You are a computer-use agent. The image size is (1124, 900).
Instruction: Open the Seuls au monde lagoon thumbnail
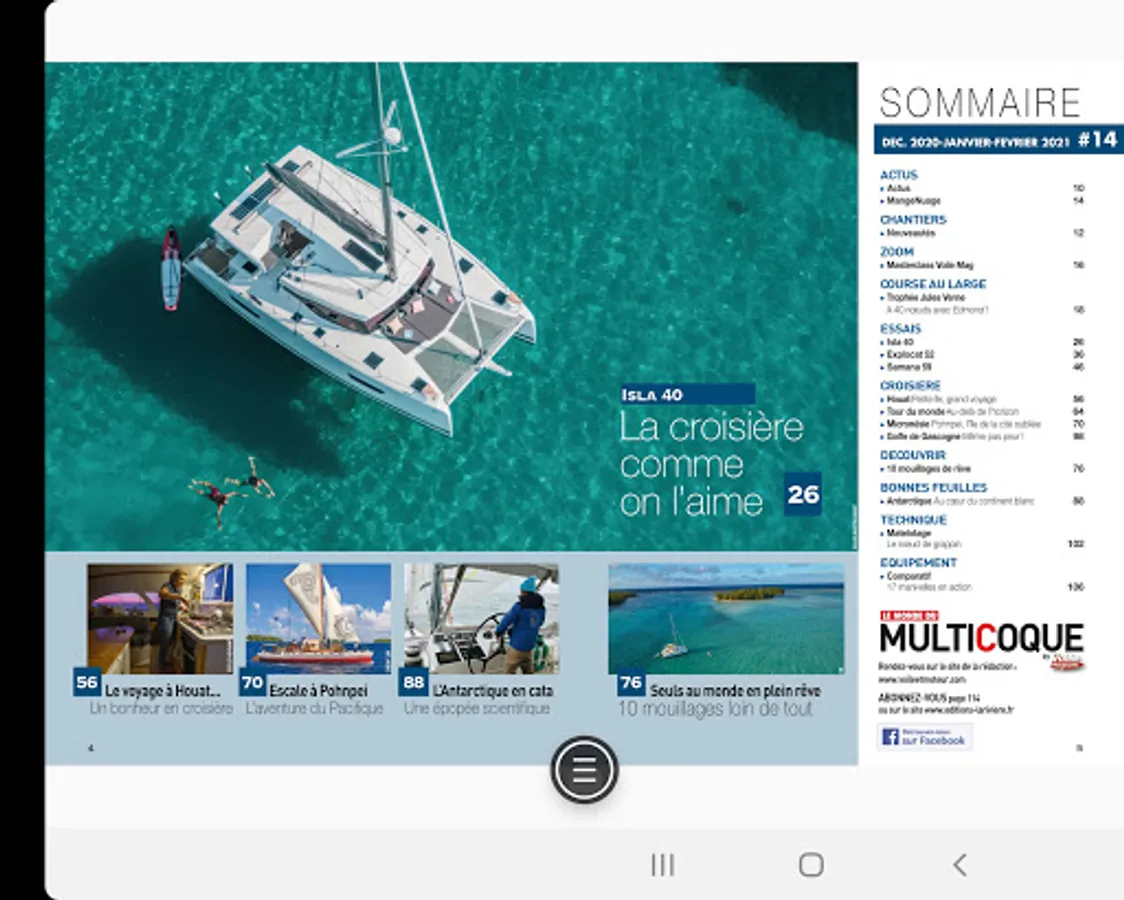click(x=726, y=618)
